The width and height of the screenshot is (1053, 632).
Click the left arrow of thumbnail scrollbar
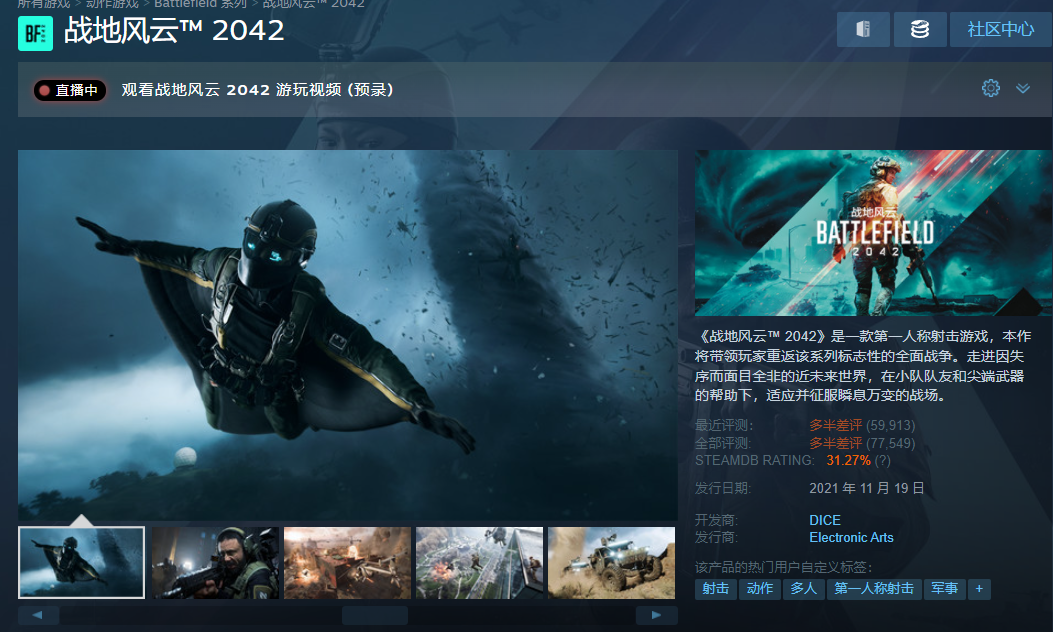(38, 615)
